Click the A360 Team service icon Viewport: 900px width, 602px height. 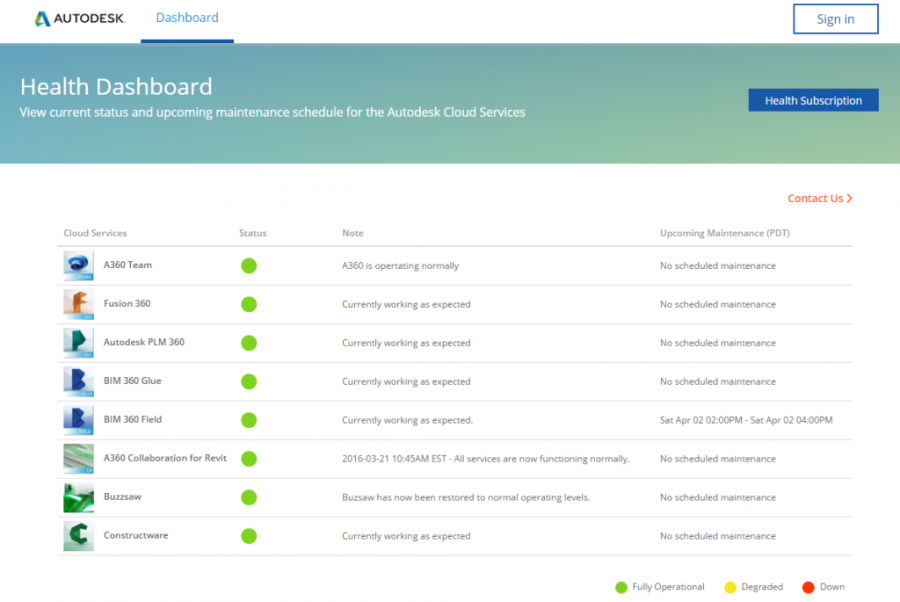click(x=78, y=265)
